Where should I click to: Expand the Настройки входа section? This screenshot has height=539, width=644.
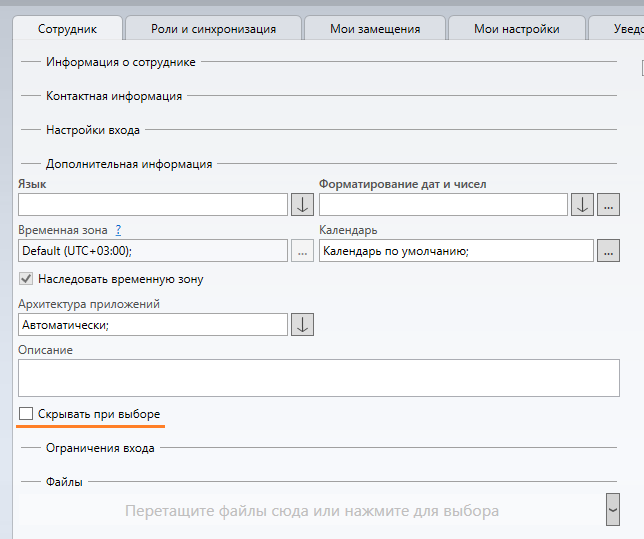[x=92, y=130]
